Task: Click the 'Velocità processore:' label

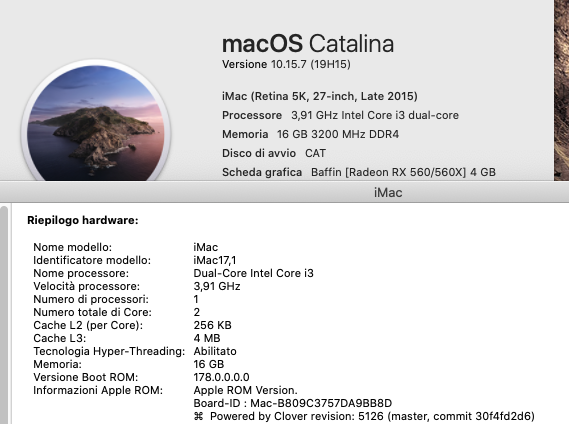Action: (x=86, y=286)
